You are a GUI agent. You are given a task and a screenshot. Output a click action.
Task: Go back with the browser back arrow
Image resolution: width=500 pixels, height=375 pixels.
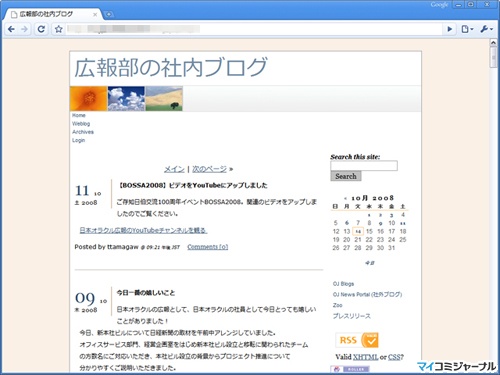tap(11, 29)
